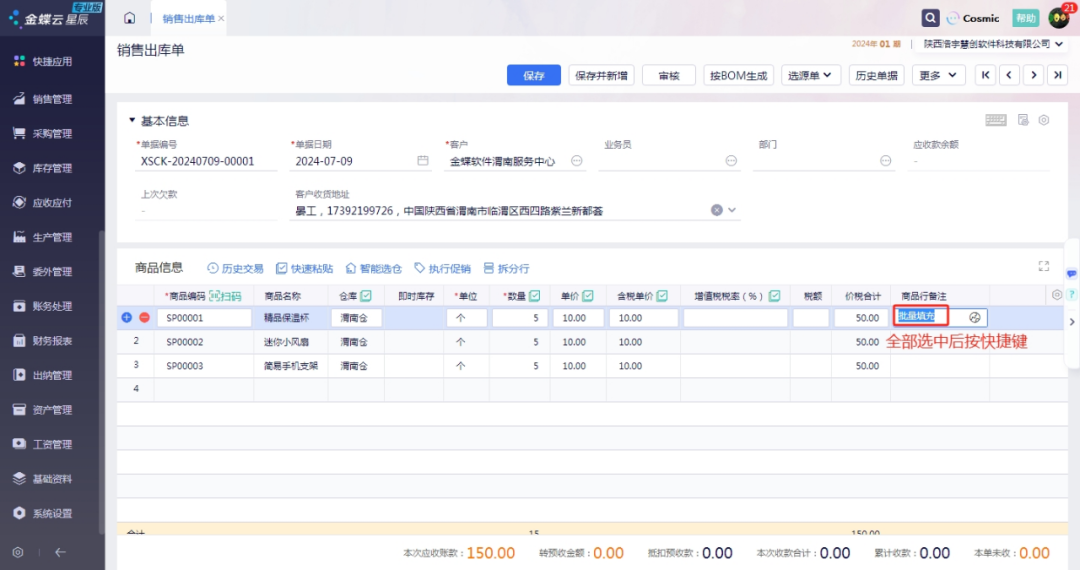Click the 审核 button

tap(668, 75)
